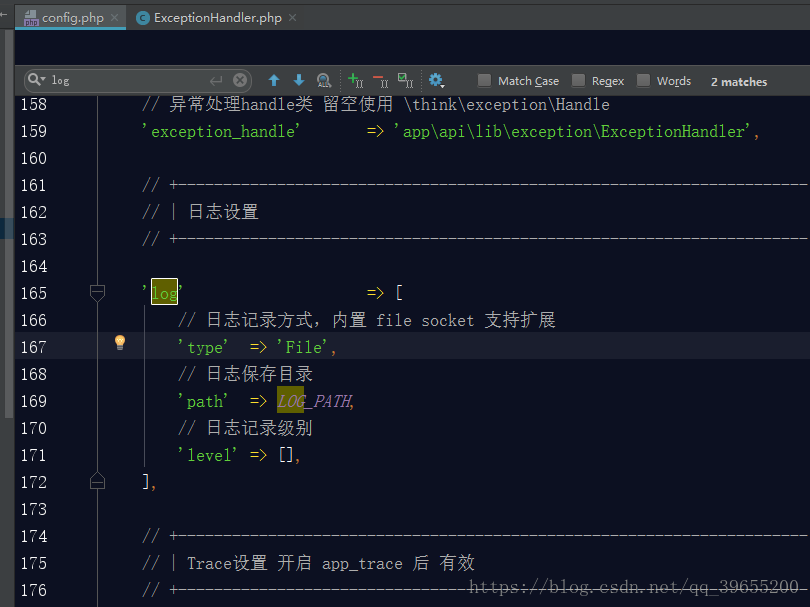This screenshot has height=607, width=810.
Task: Unselect occurrence with the red minus icon
Action: coord(381,80)
